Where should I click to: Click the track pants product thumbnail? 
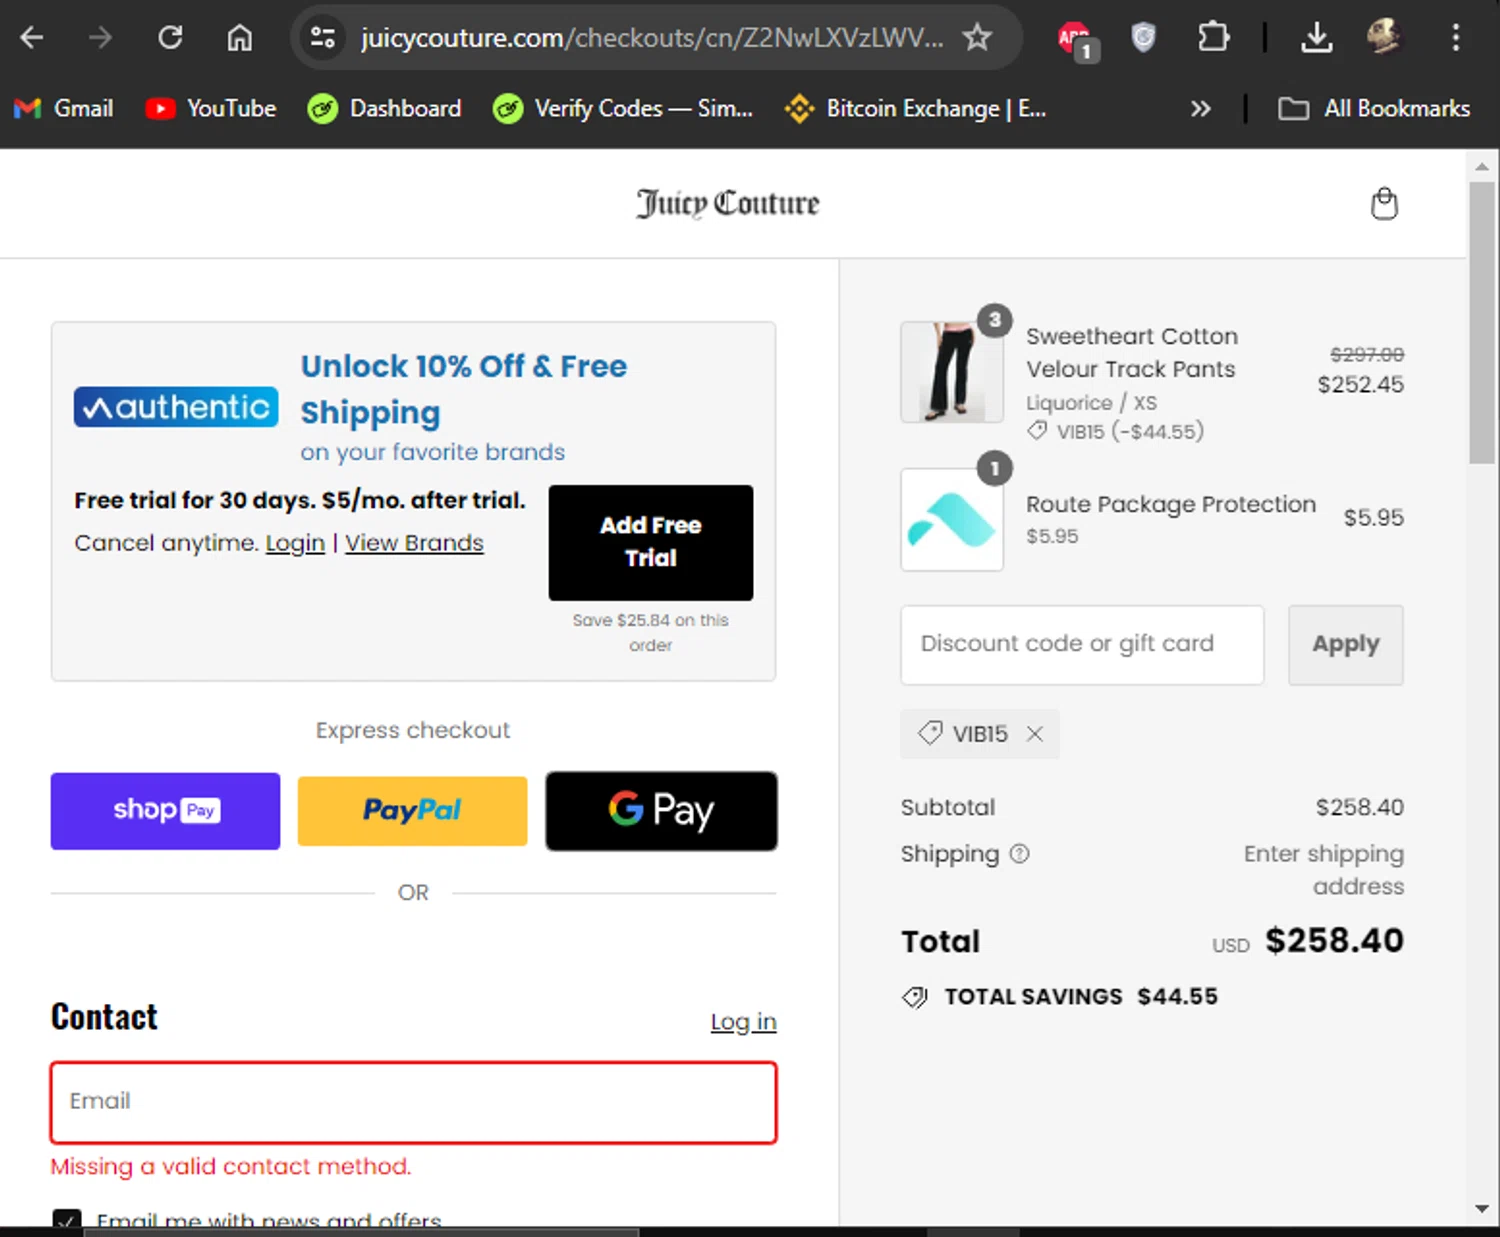[x=952, y=372]
